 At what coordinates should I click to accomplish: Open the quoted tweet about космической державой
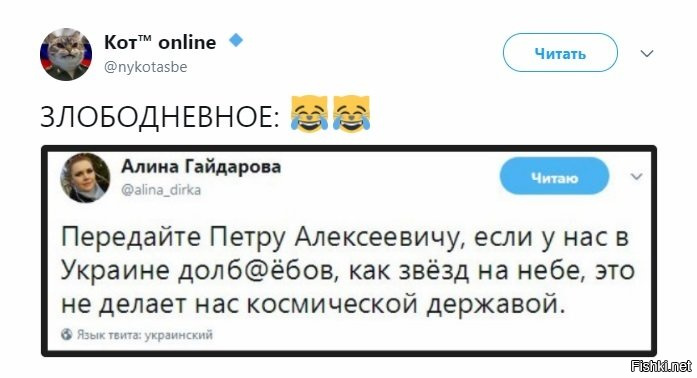pos(348,252)
